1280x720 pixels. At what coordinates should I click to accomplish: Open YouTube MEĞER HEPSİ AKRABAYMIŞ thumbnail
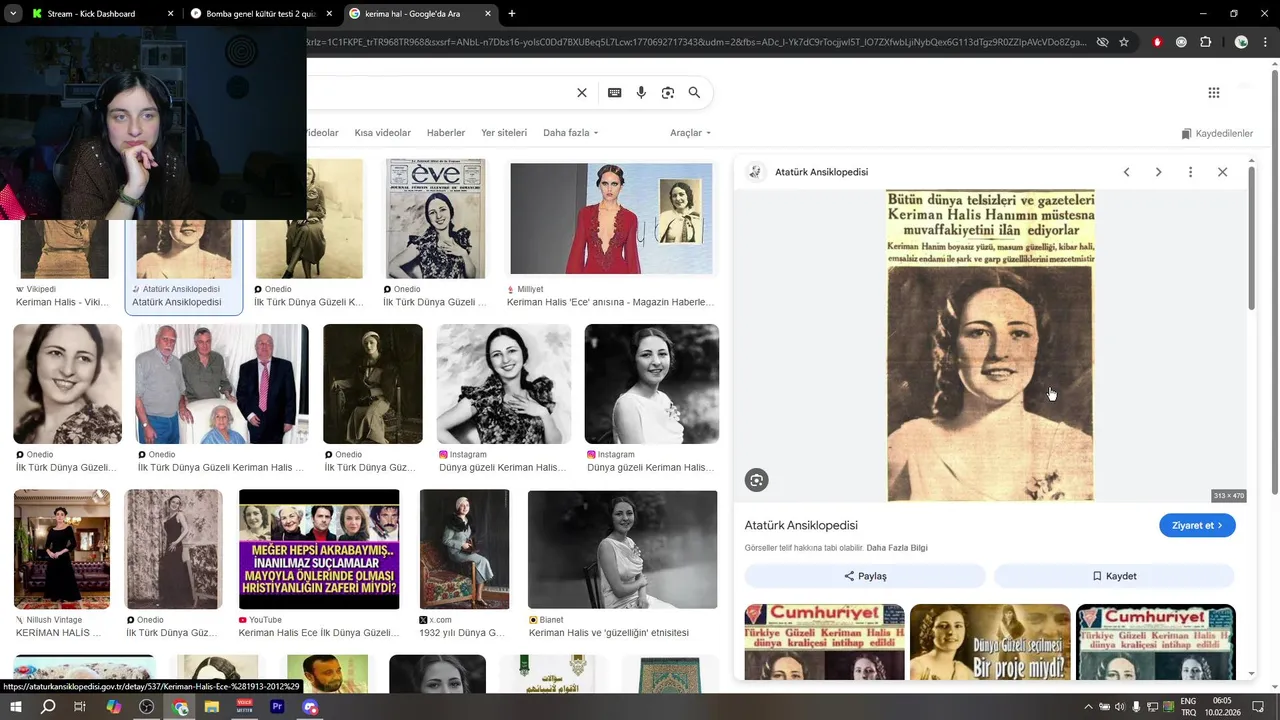click(x=319, y=549)
